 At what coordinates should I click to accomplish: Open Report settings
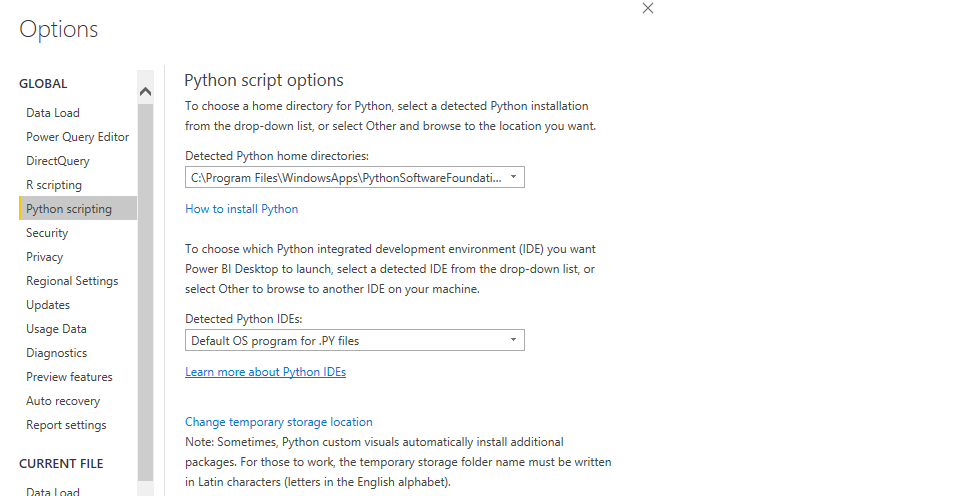[x=66, y=425]
